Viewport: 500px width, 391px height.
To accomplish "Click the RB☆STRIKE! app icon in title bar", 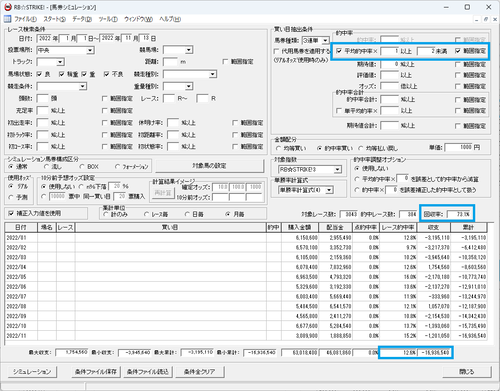I will pos(8,7).
